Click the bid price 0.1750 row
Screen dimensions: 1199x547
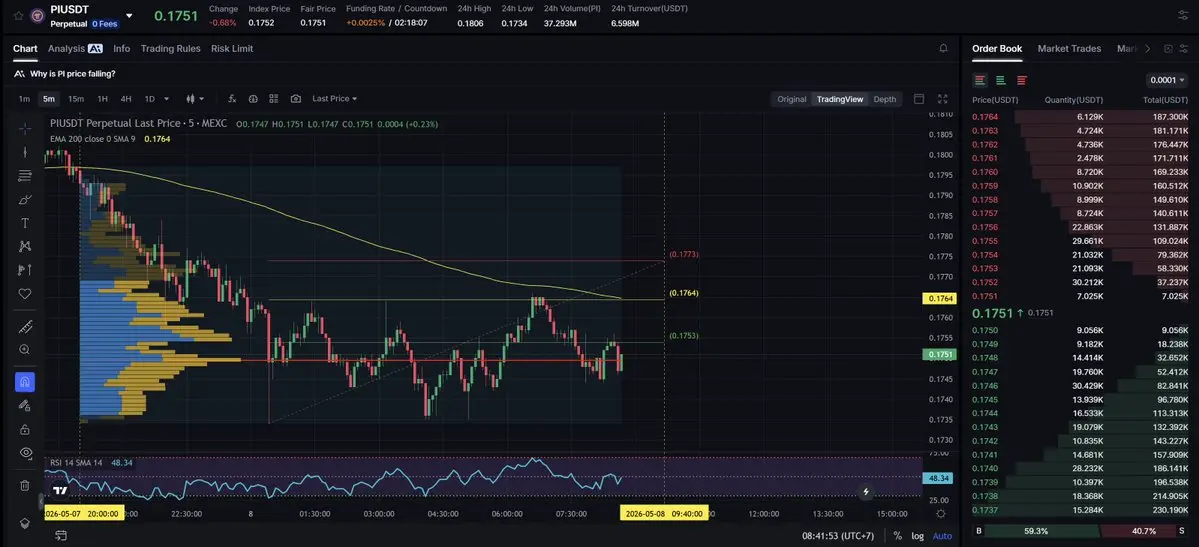(1080, 330)
